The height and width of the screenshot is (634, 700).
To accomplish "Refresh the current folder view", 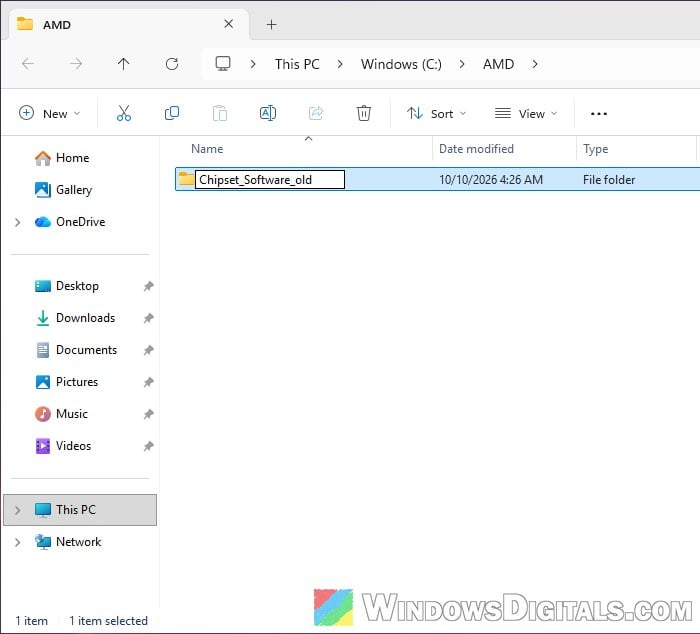I will [x=172, y=64].
